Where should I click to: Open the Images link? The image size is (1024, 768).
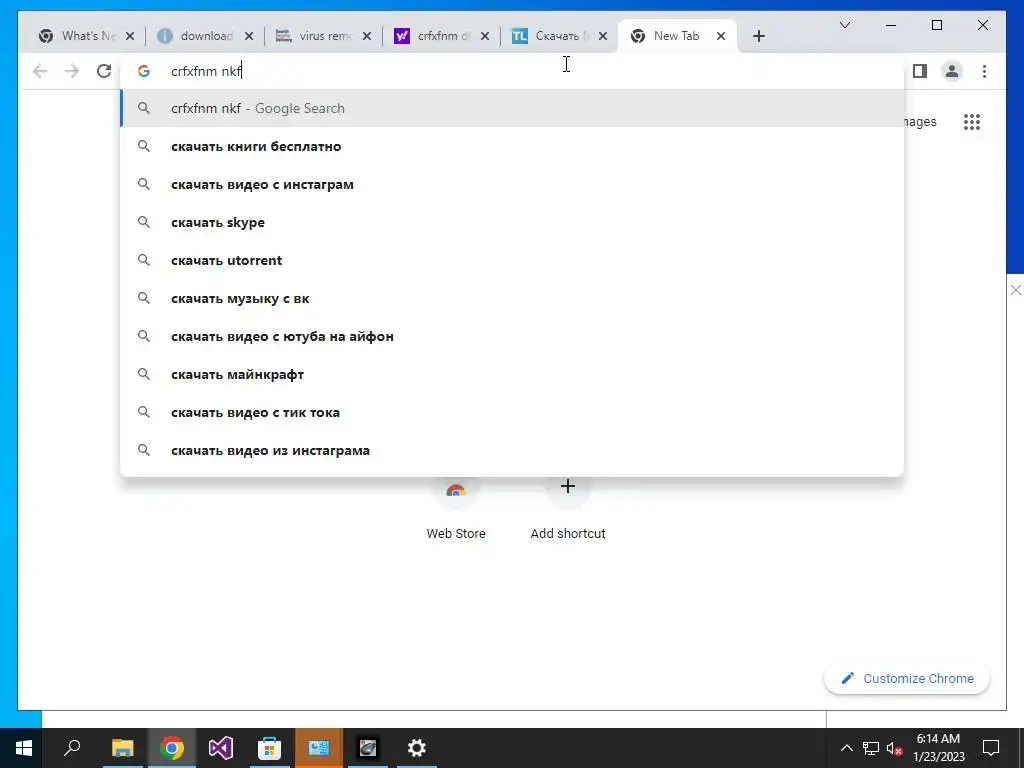tap(920, 122)
